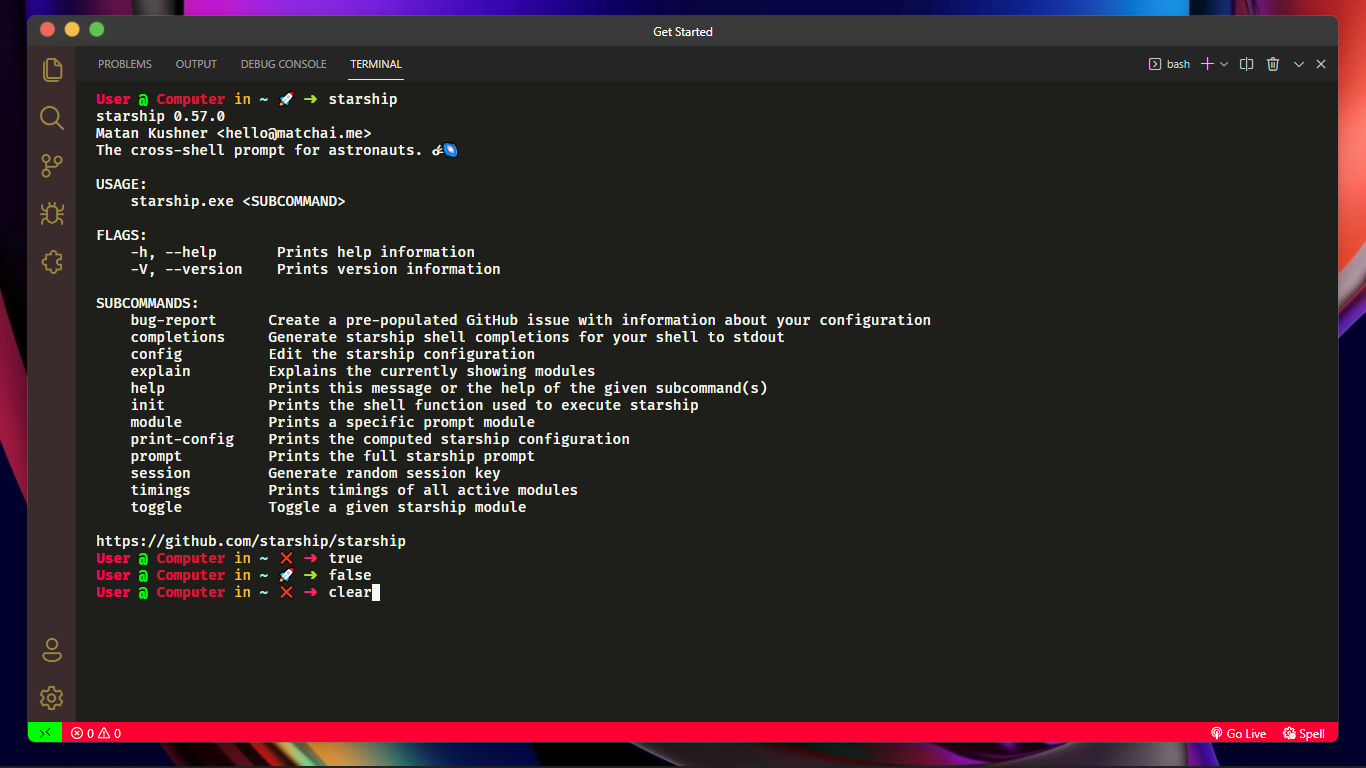Click the 'timings' subcommand text
The image size is (1366, 768).
point(160,490)
